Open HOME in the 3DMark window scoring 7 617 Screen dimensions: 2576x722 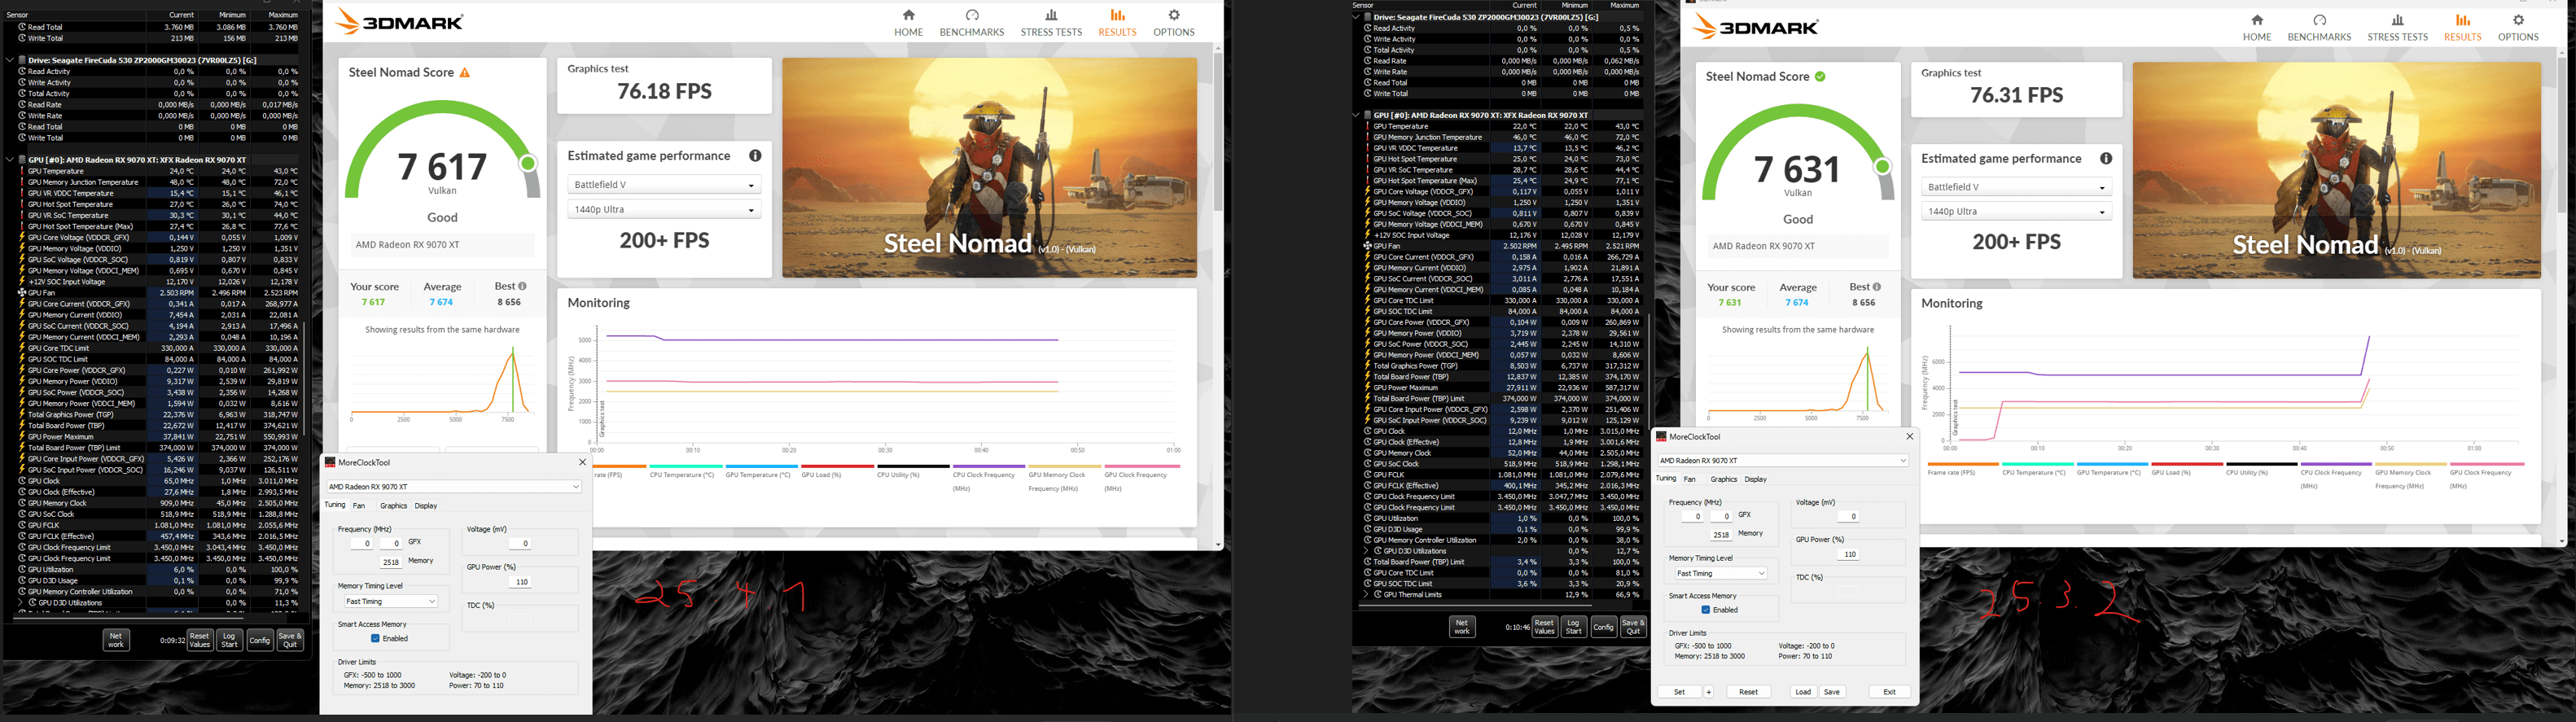tap(908, 23)
